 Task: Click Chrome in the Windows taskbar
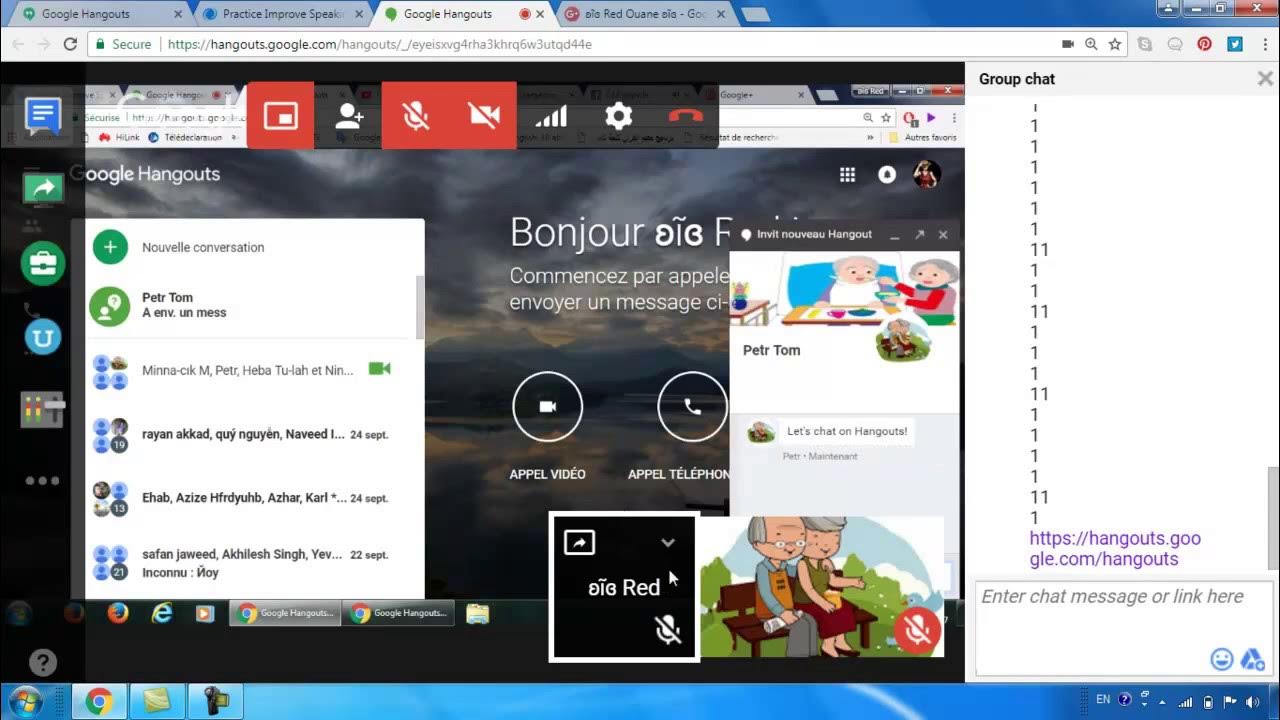click(x=98, y=702)
